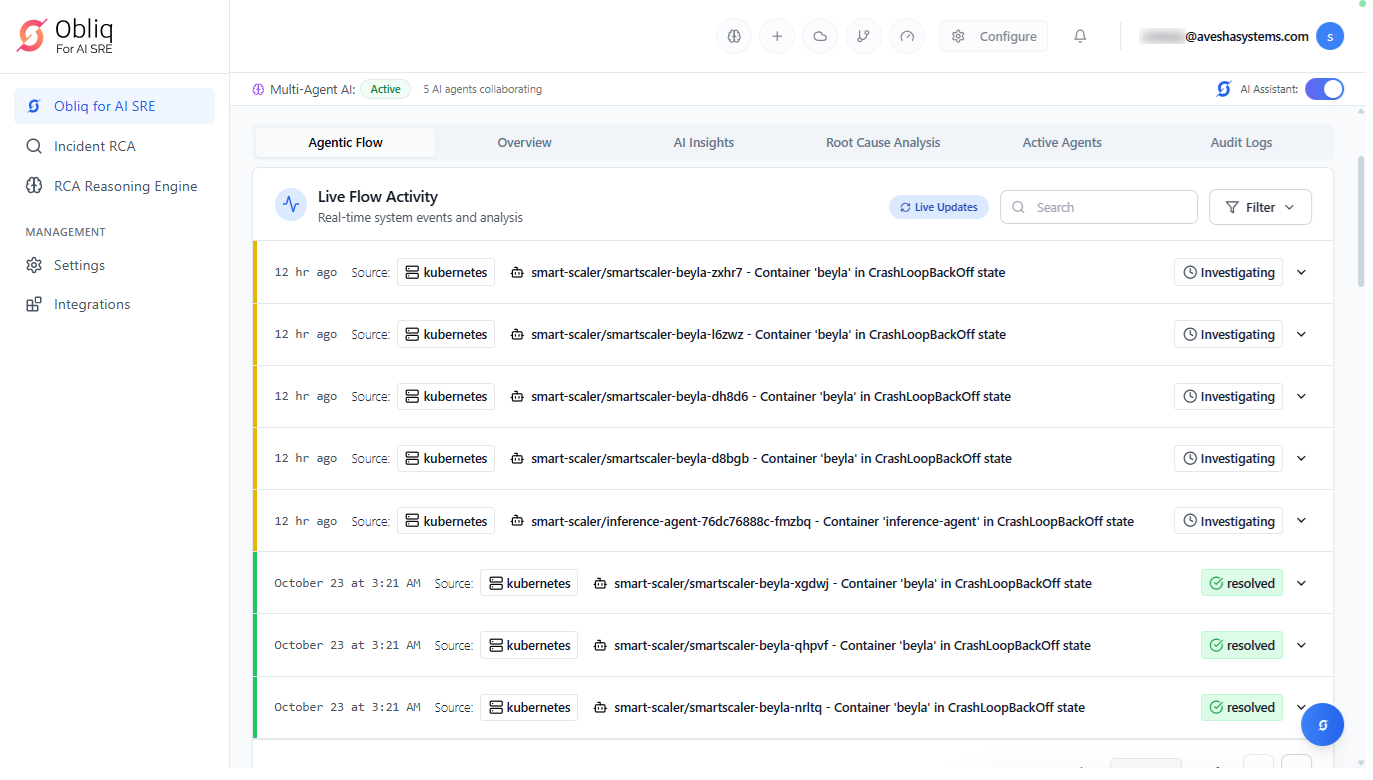
Task: Open the Filter dropdown
Action: (x=1260, y=207)
